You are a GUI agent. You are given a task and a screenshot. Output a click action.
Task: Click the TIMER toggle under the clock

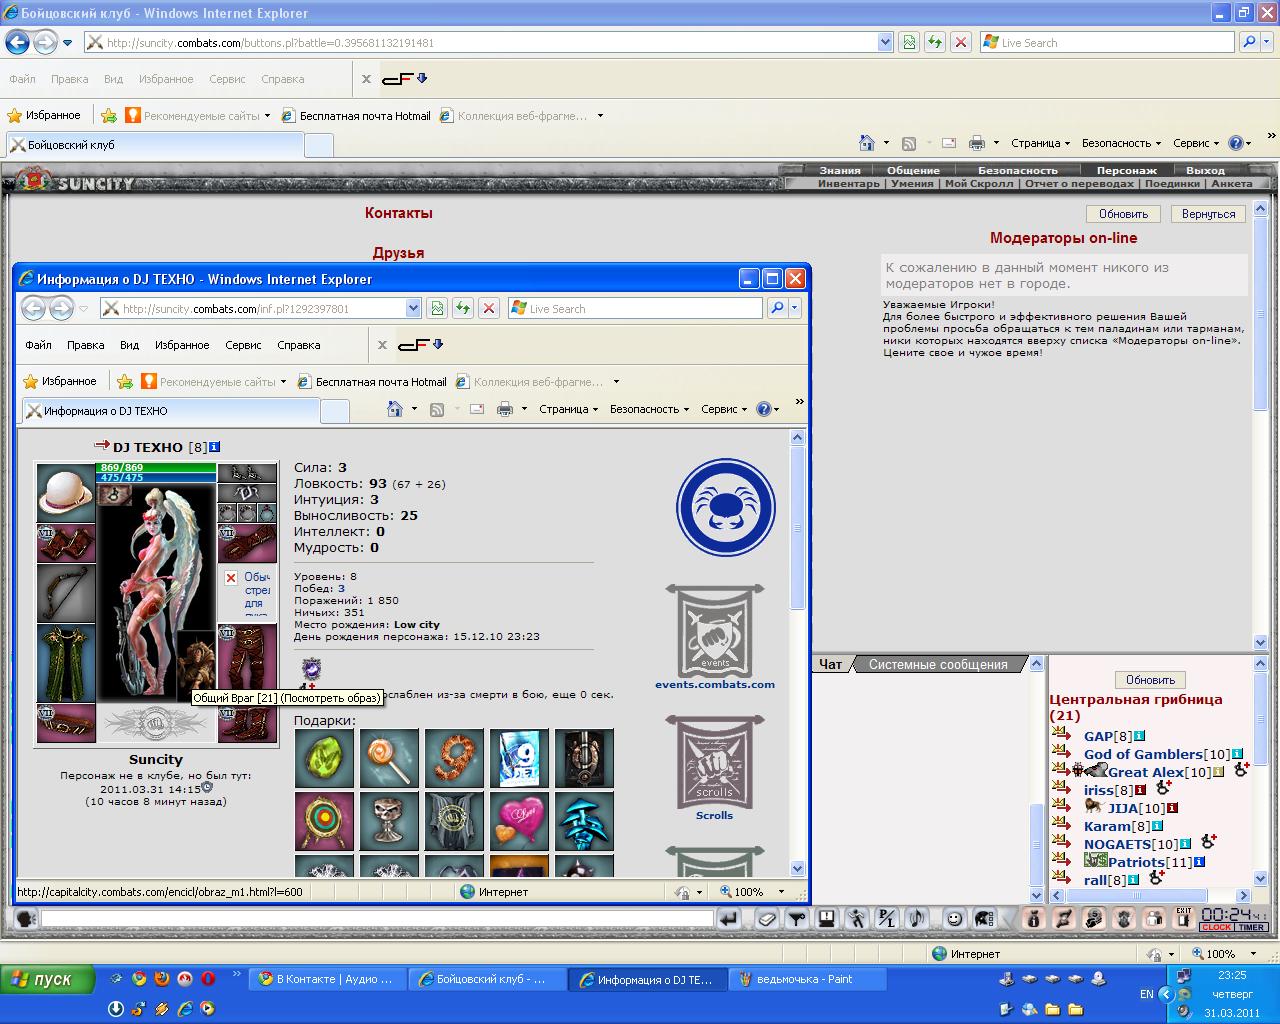(x=1250, y=927)
